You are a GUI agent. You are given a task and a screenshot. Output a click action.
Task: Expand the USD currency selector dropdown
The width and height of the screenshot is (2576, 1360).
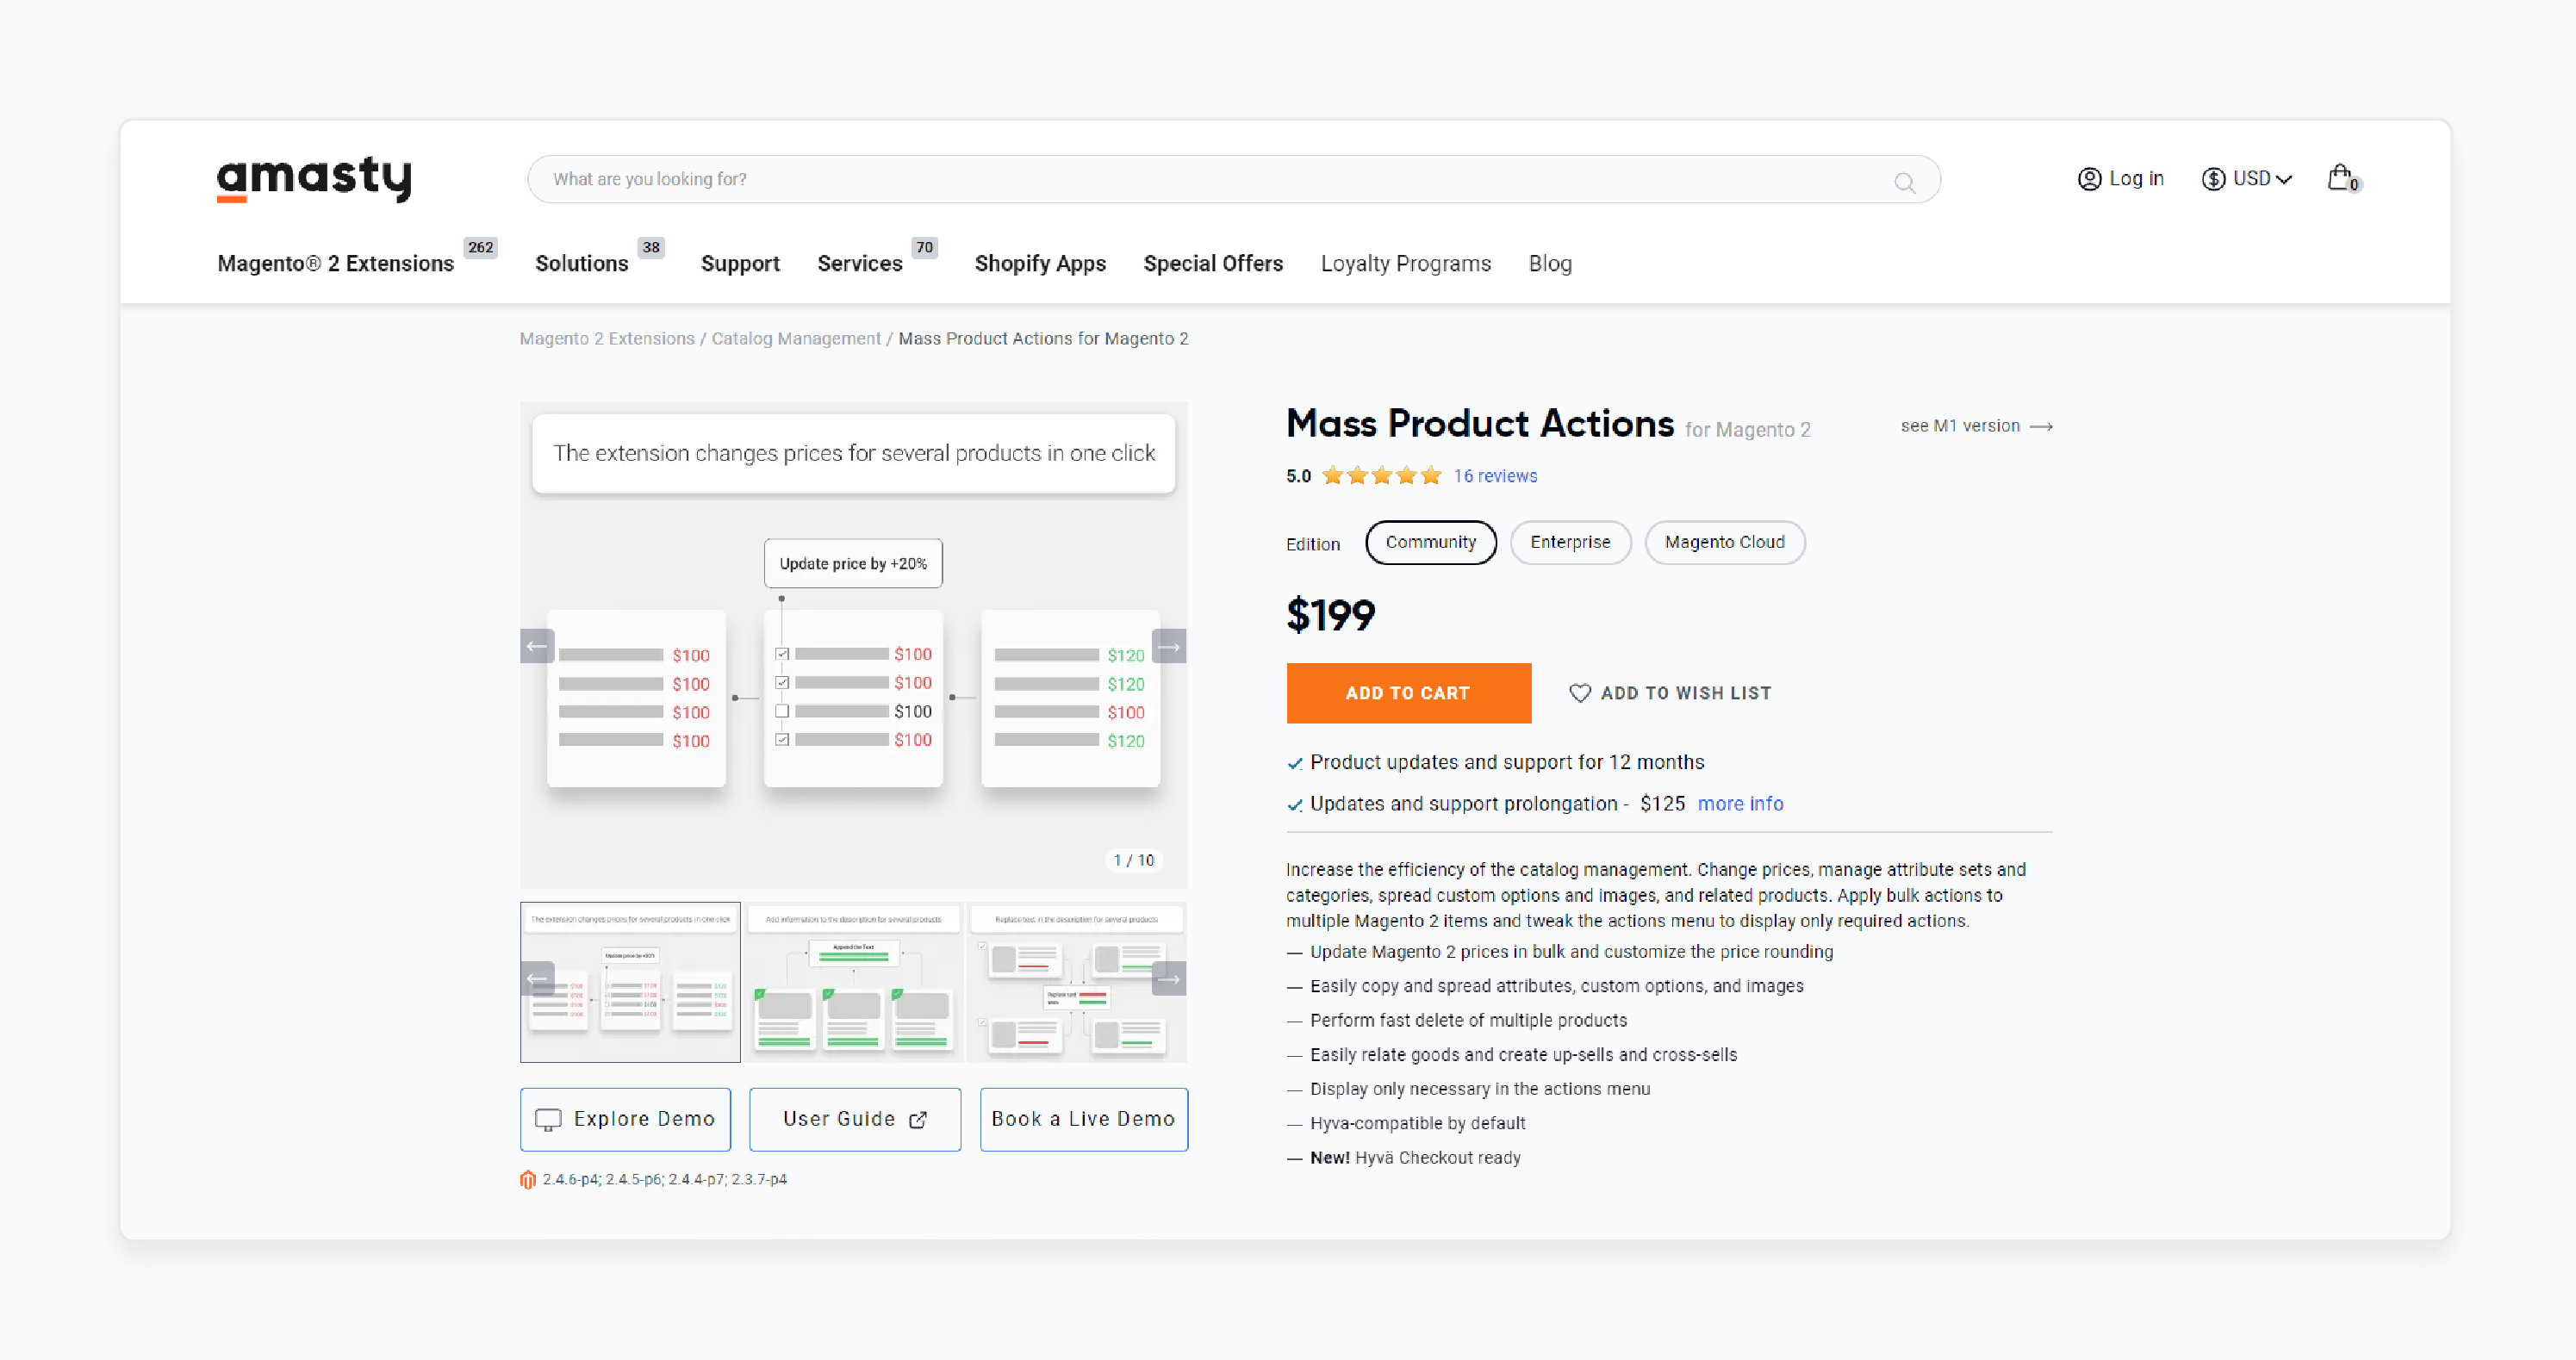[x=2247, y=179]
